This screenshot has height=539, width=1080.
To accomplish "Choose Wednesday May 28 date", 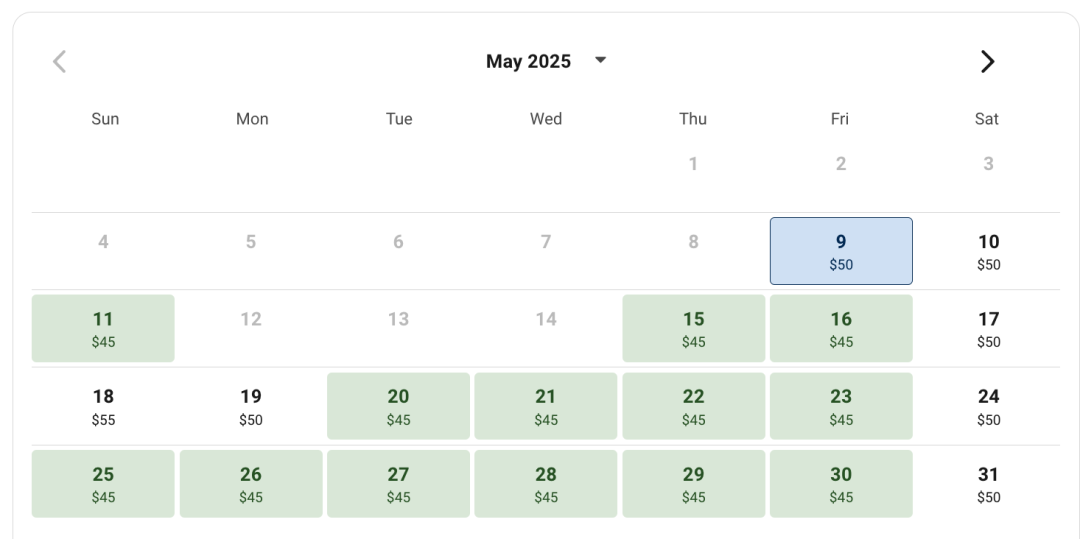I will tap(546, 484).
